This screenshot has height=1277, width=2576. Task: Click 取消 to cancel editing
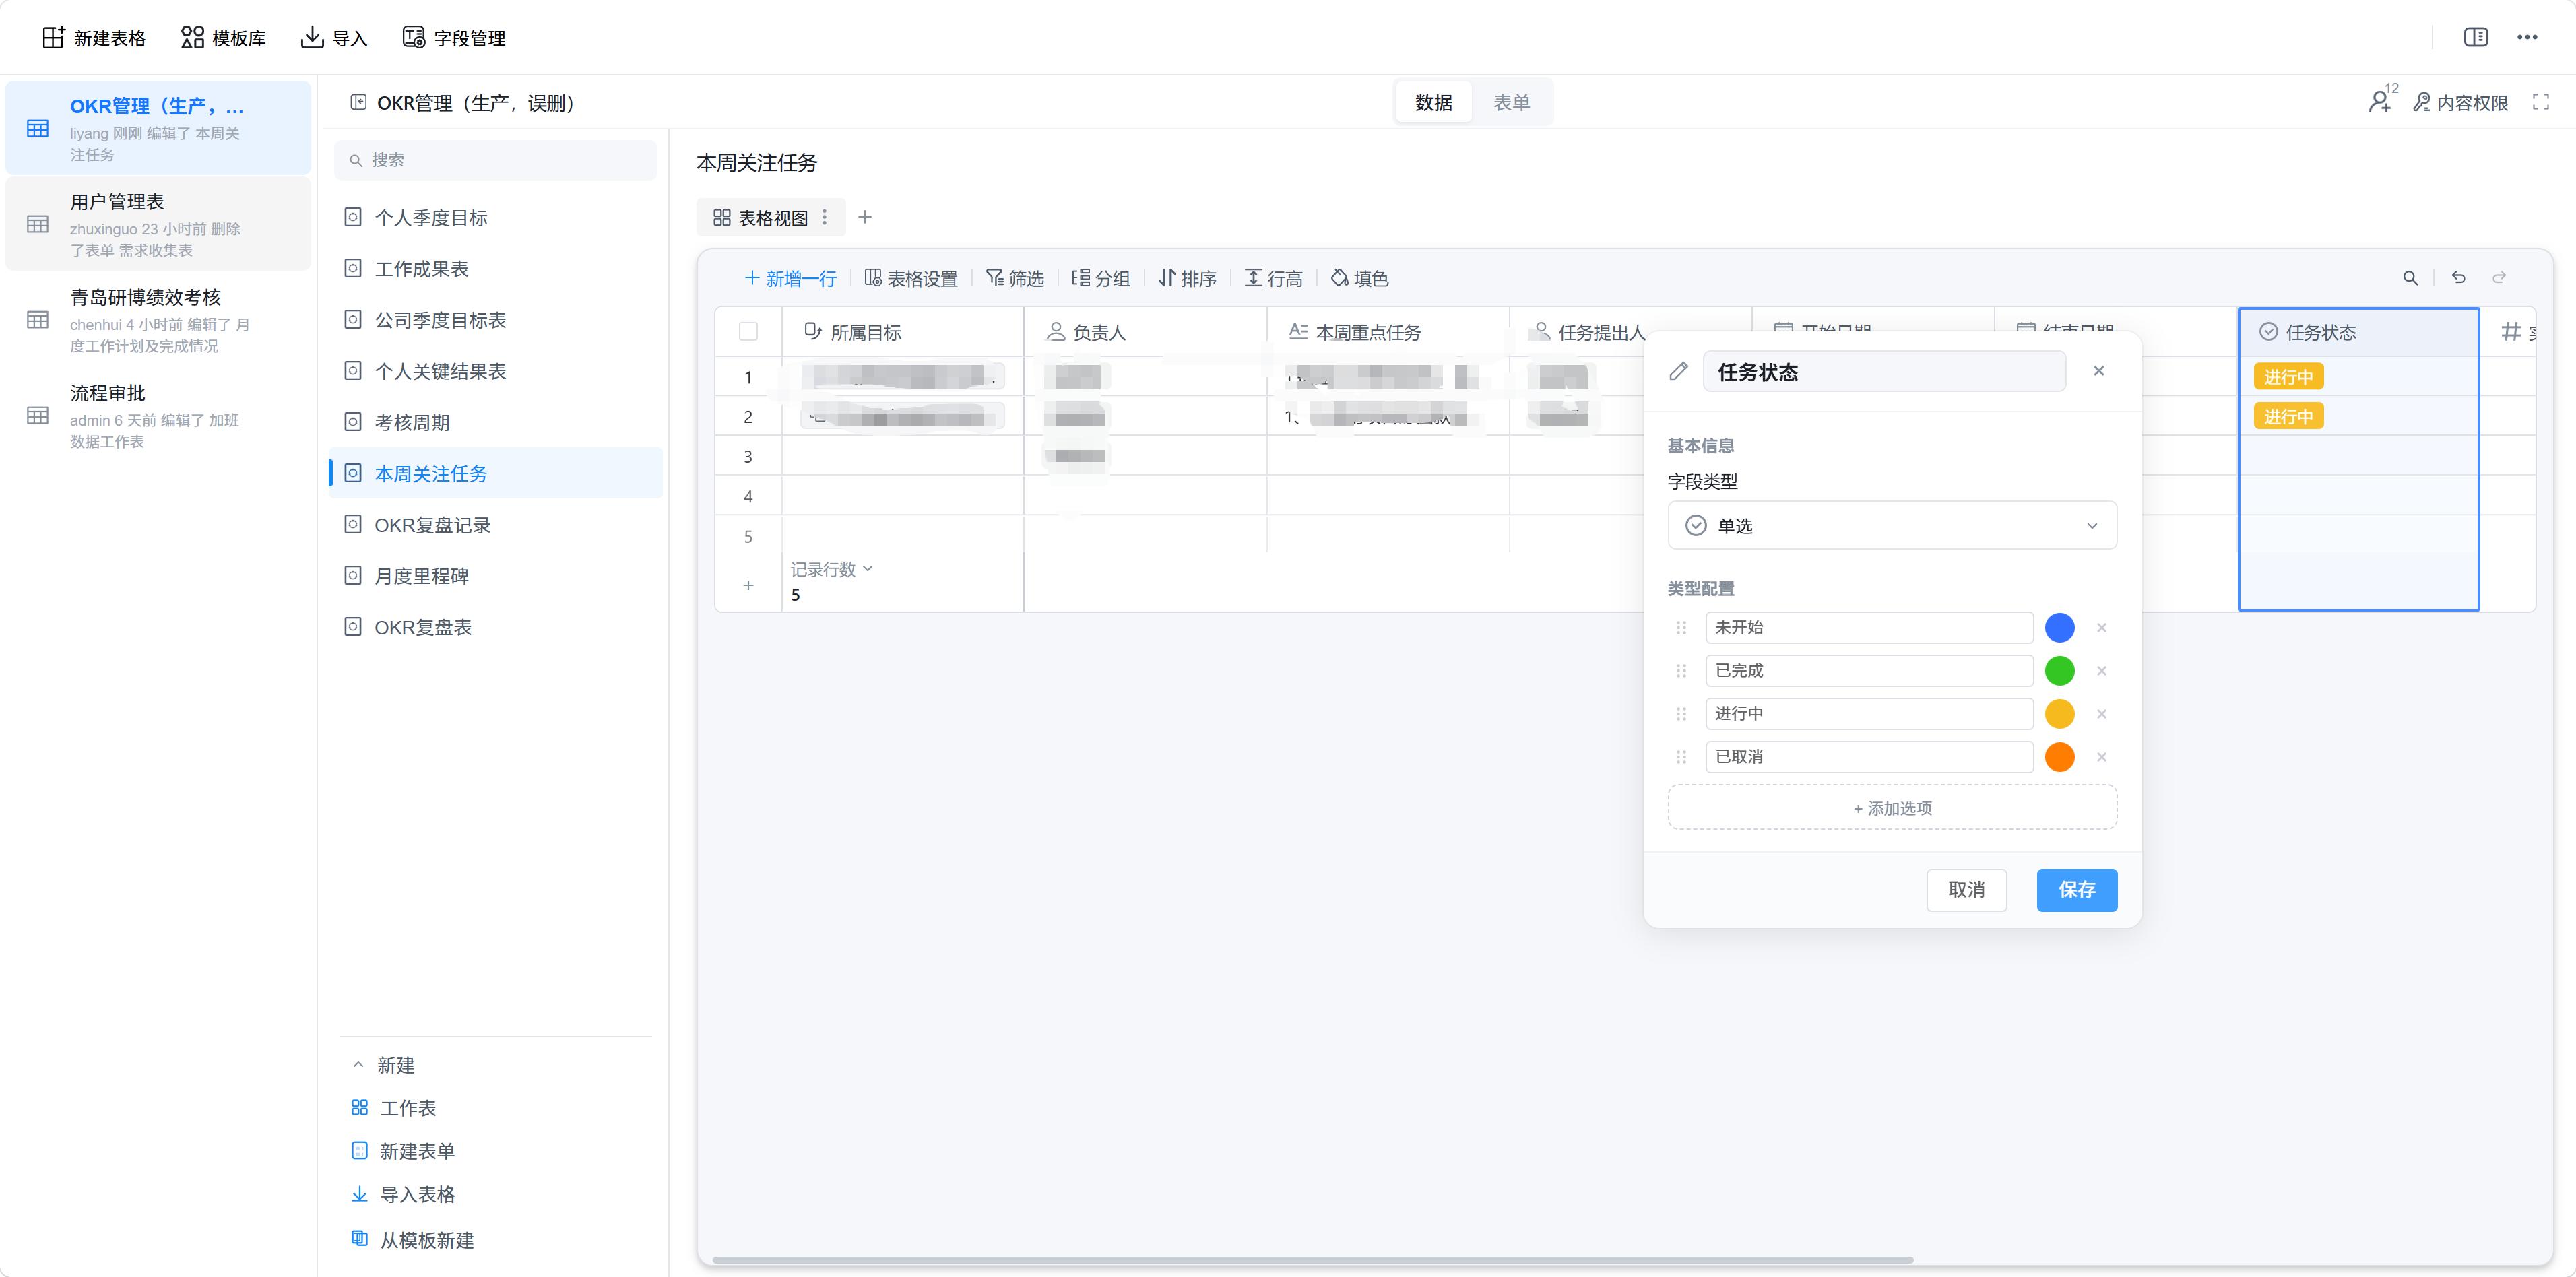pyautogui.click(x=1966, y=890)
